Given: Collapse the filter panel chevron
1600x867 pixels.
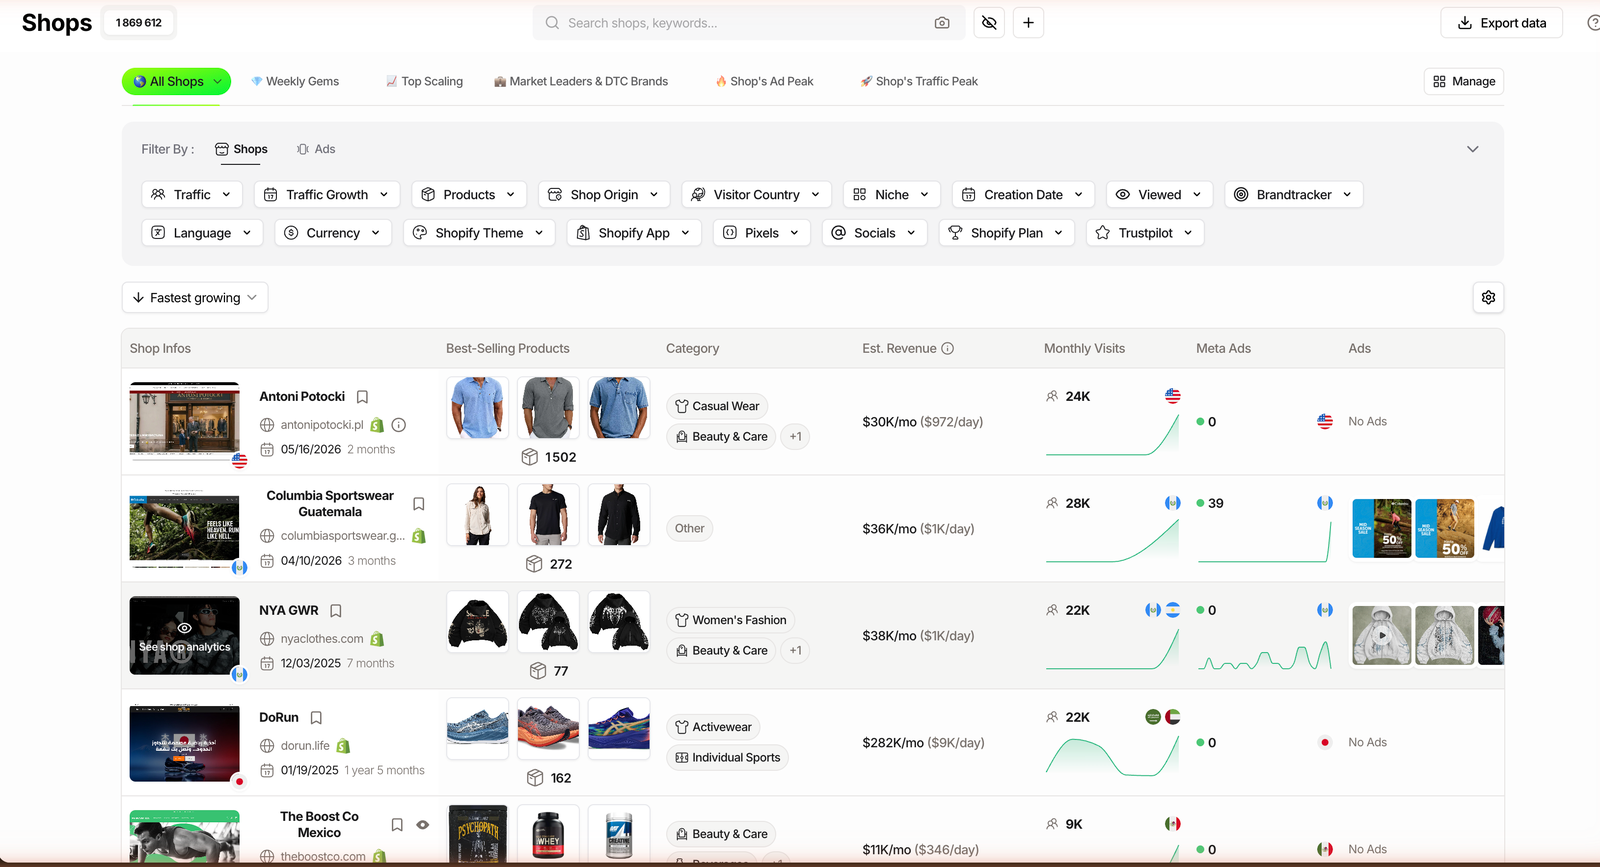Looking at the screenshot, I should 1472,149.
